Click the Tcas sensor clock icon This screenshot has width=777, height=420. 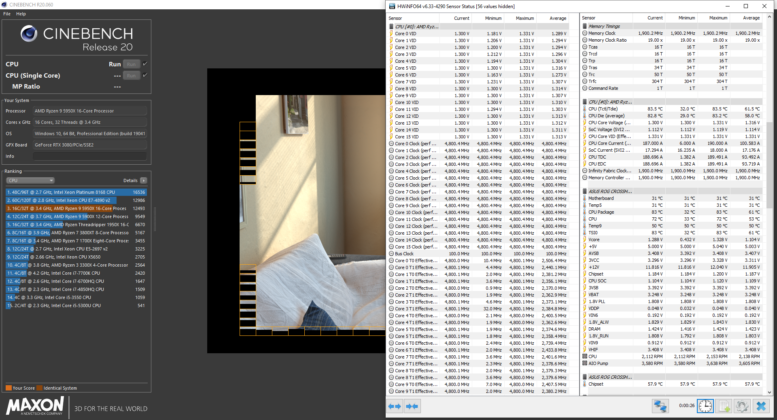coord(585,47)
